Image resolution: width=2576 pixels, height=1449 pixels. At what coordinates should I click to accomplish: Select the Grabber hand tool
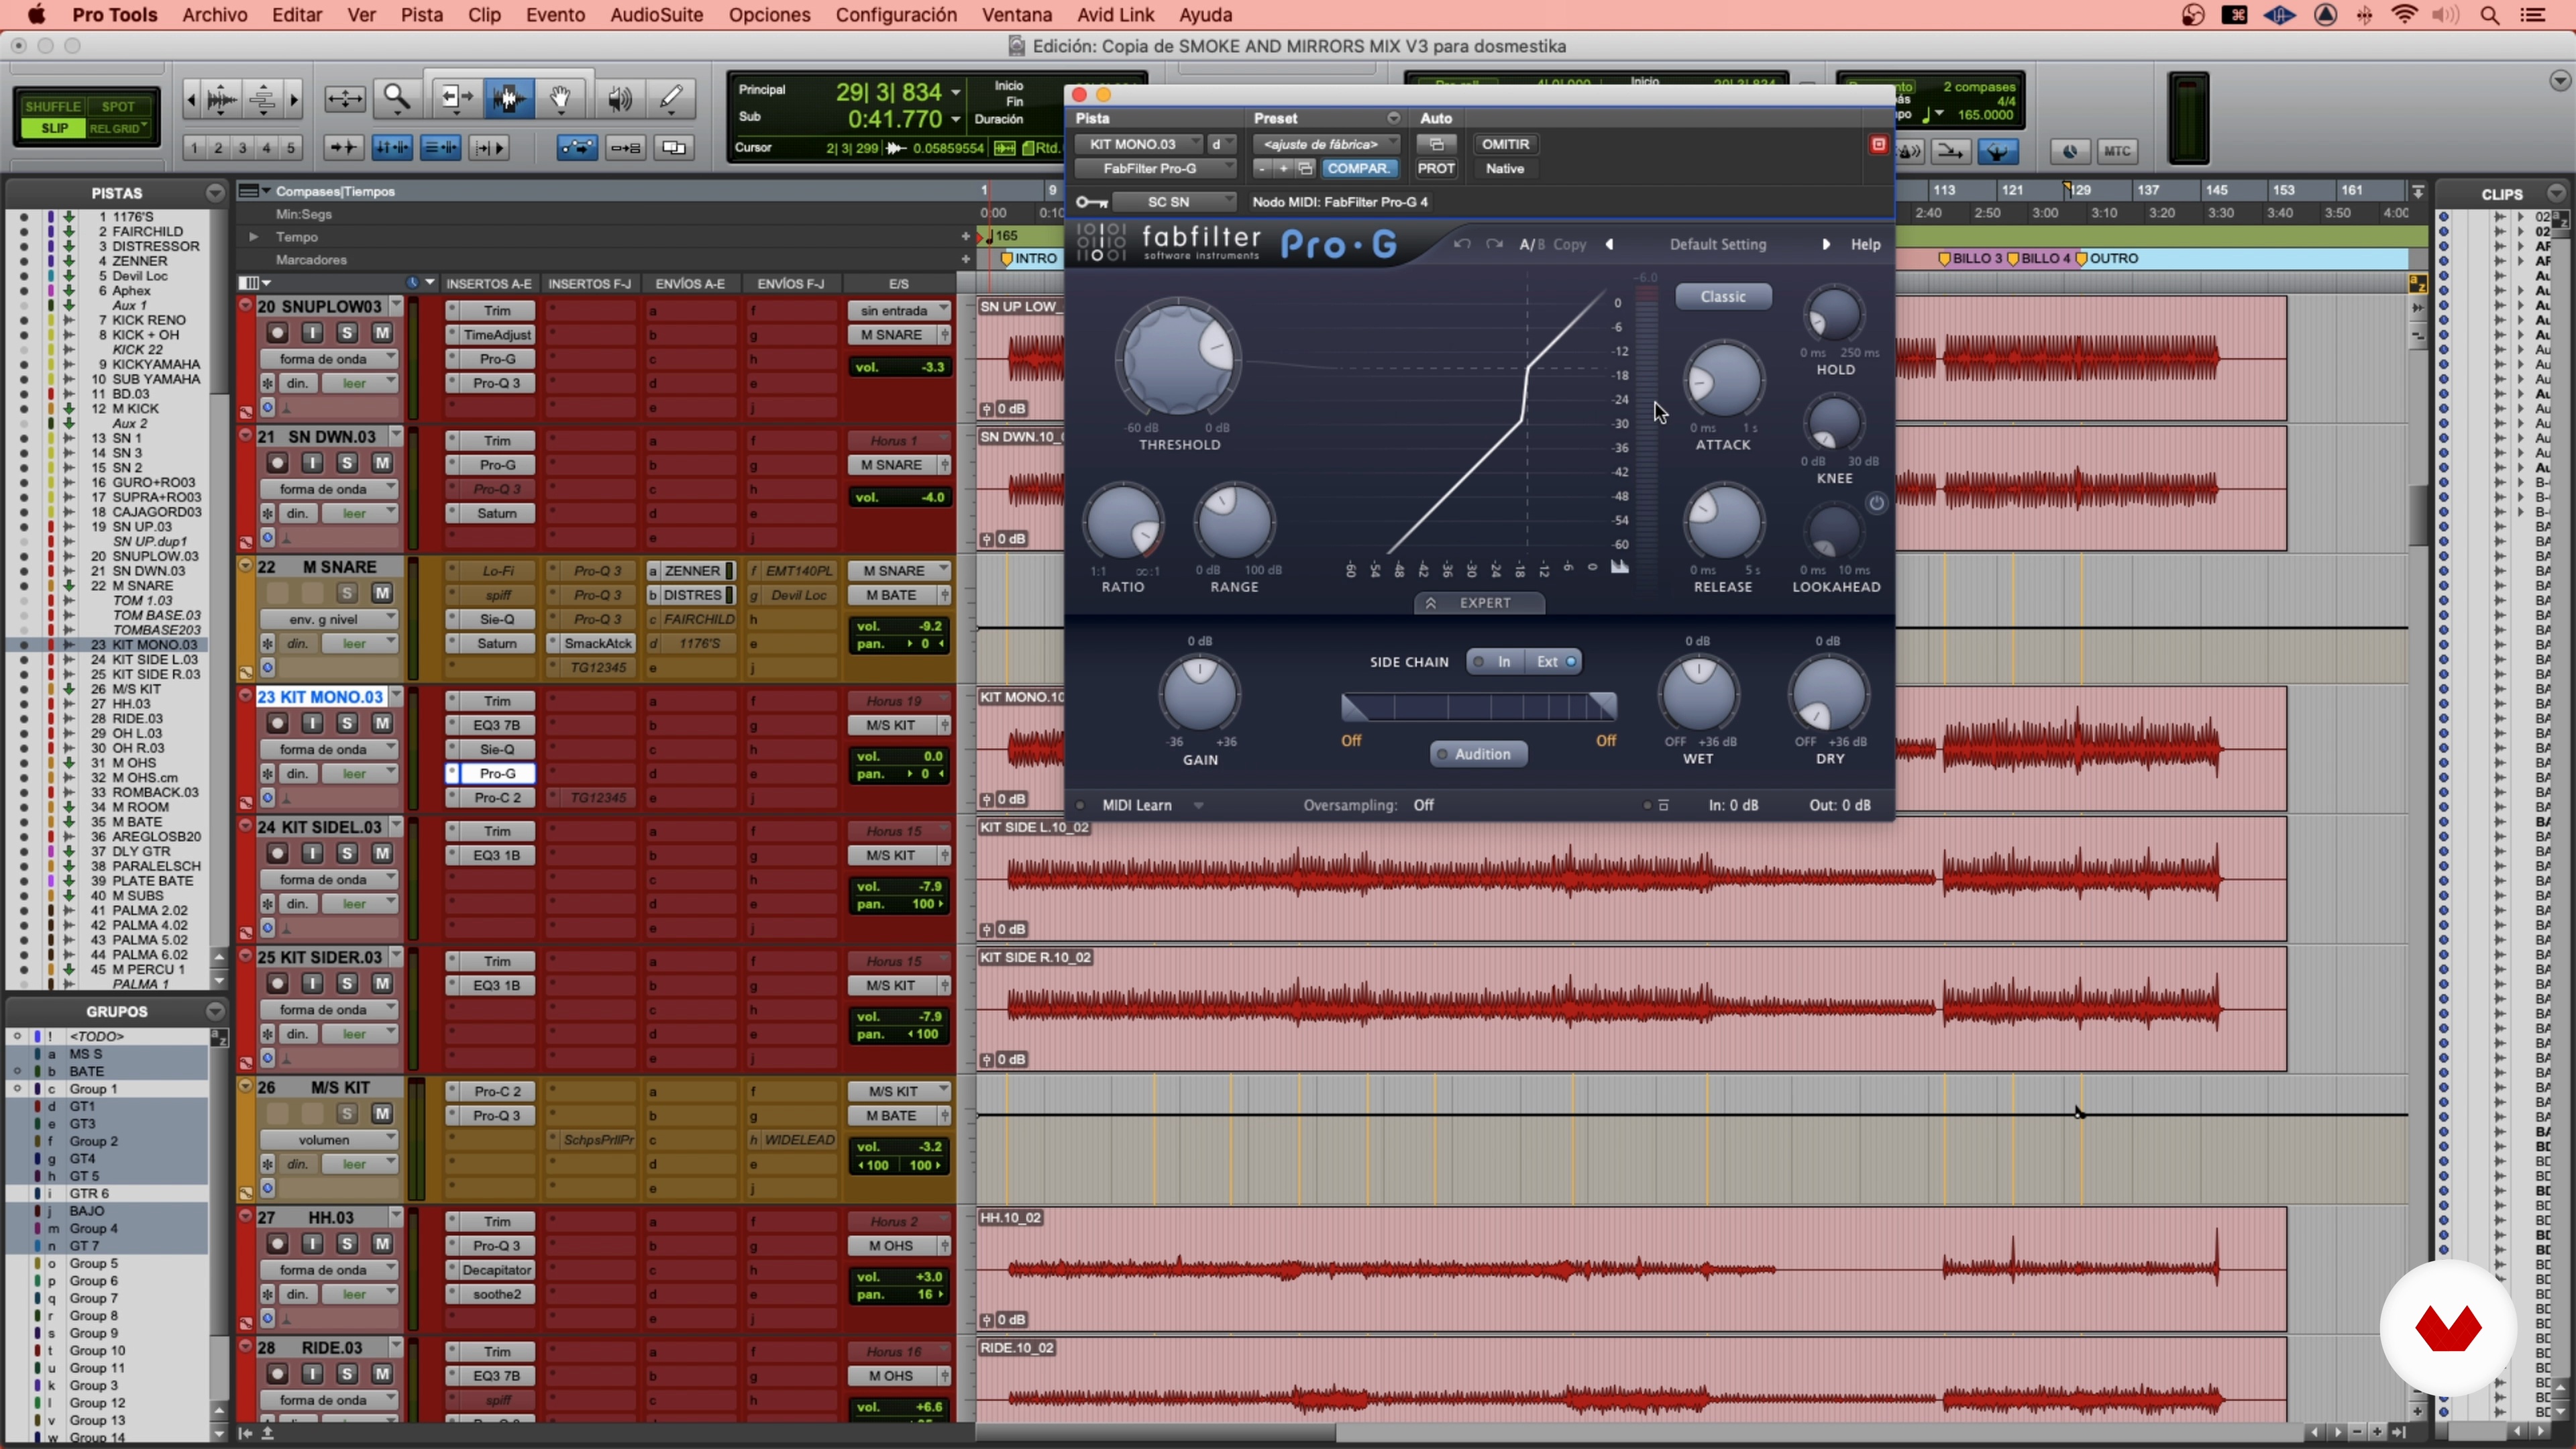point(561,98)
